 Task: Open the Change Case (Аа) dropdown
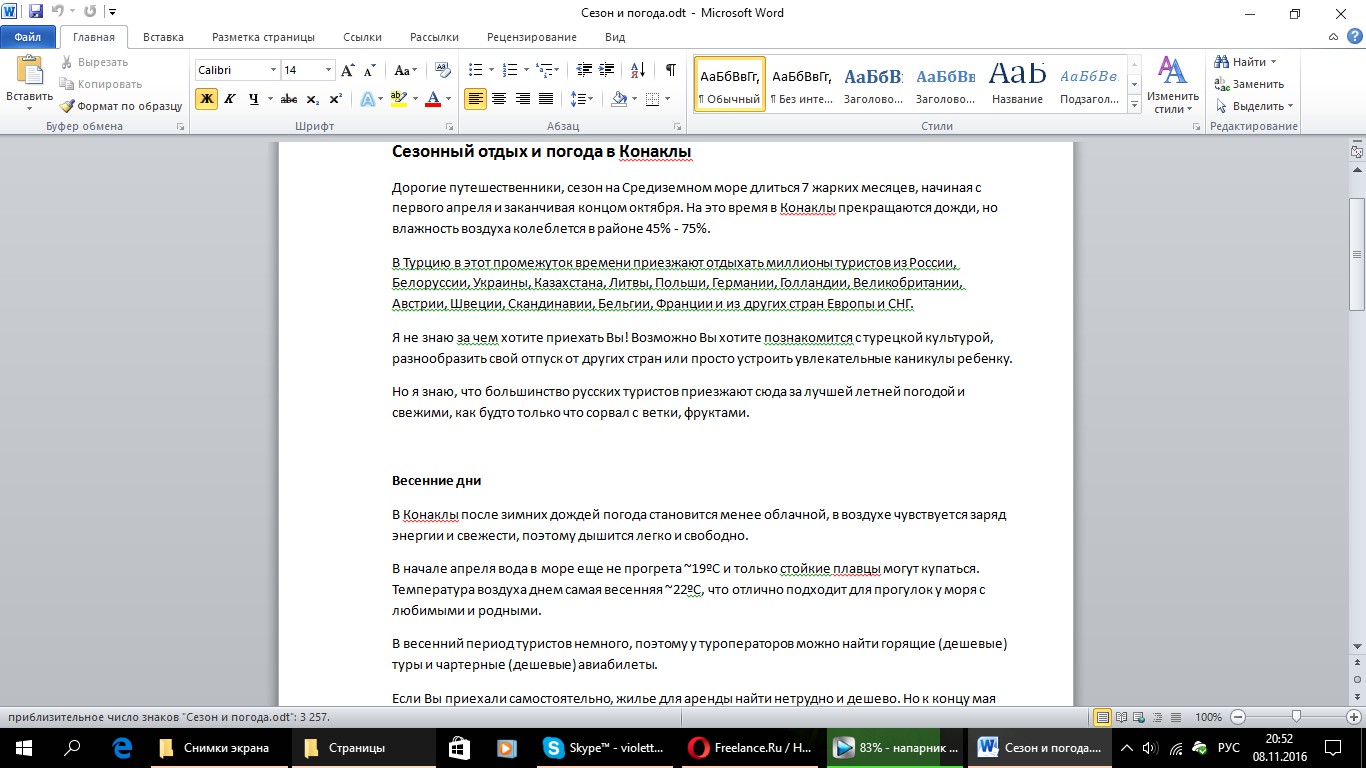pos(405,70)
